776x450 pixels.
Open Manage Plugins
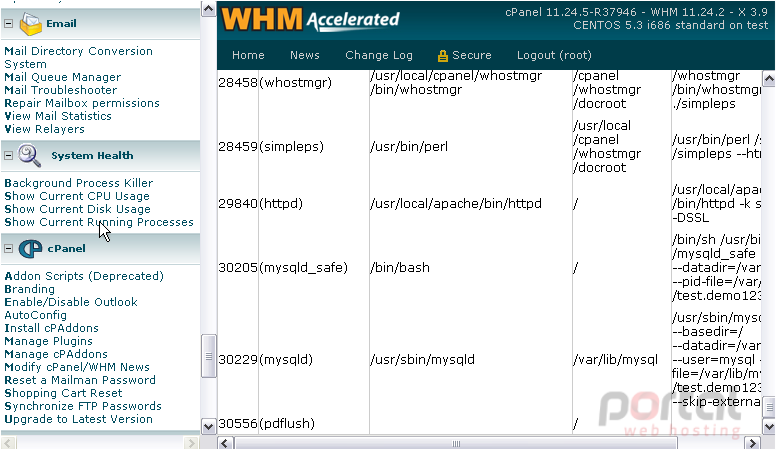48,341
